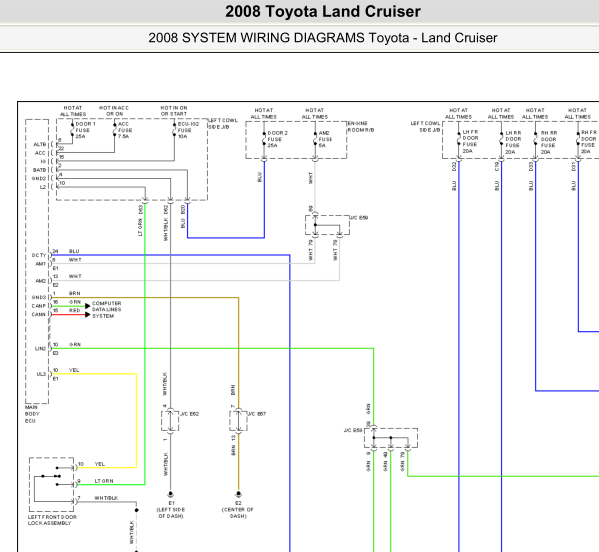
Task: Click the 'D22' connector pin label
Action: [x=454, y=166]
